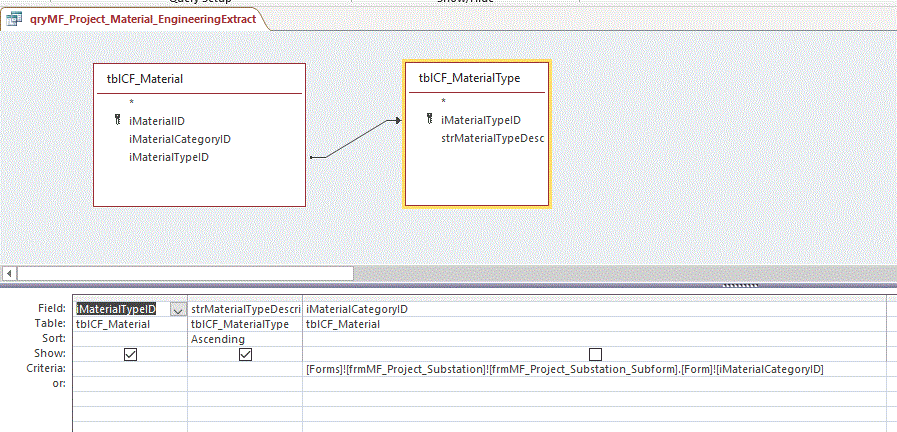
Task: Click the key icon beside iMaterialTypeID in tblCF_MaterialType
Action: [x=430, y=120]
